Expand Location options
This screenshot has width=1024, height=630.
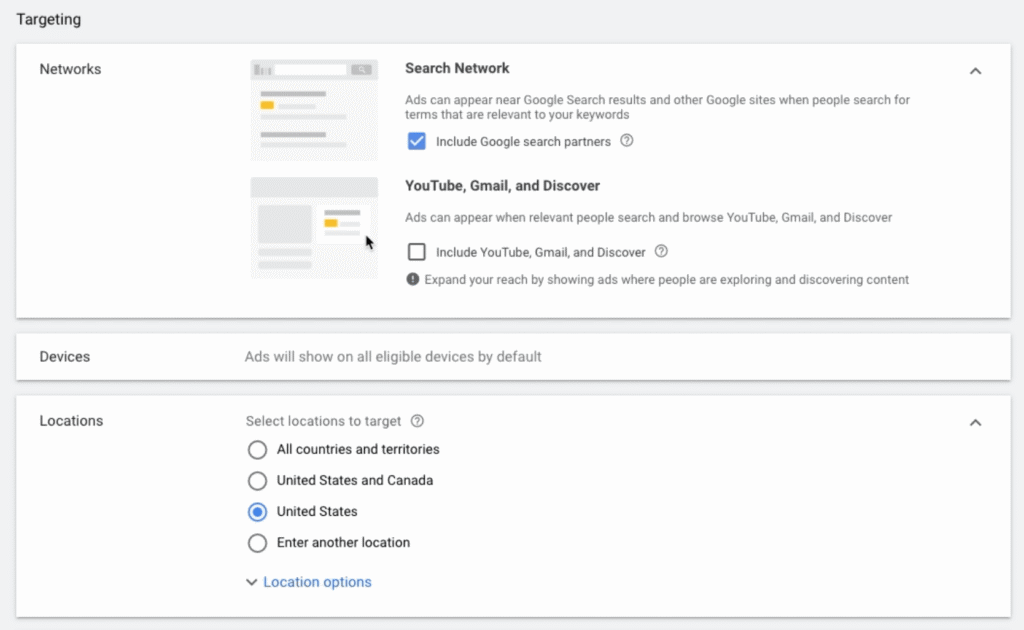[x=317, y=581]
